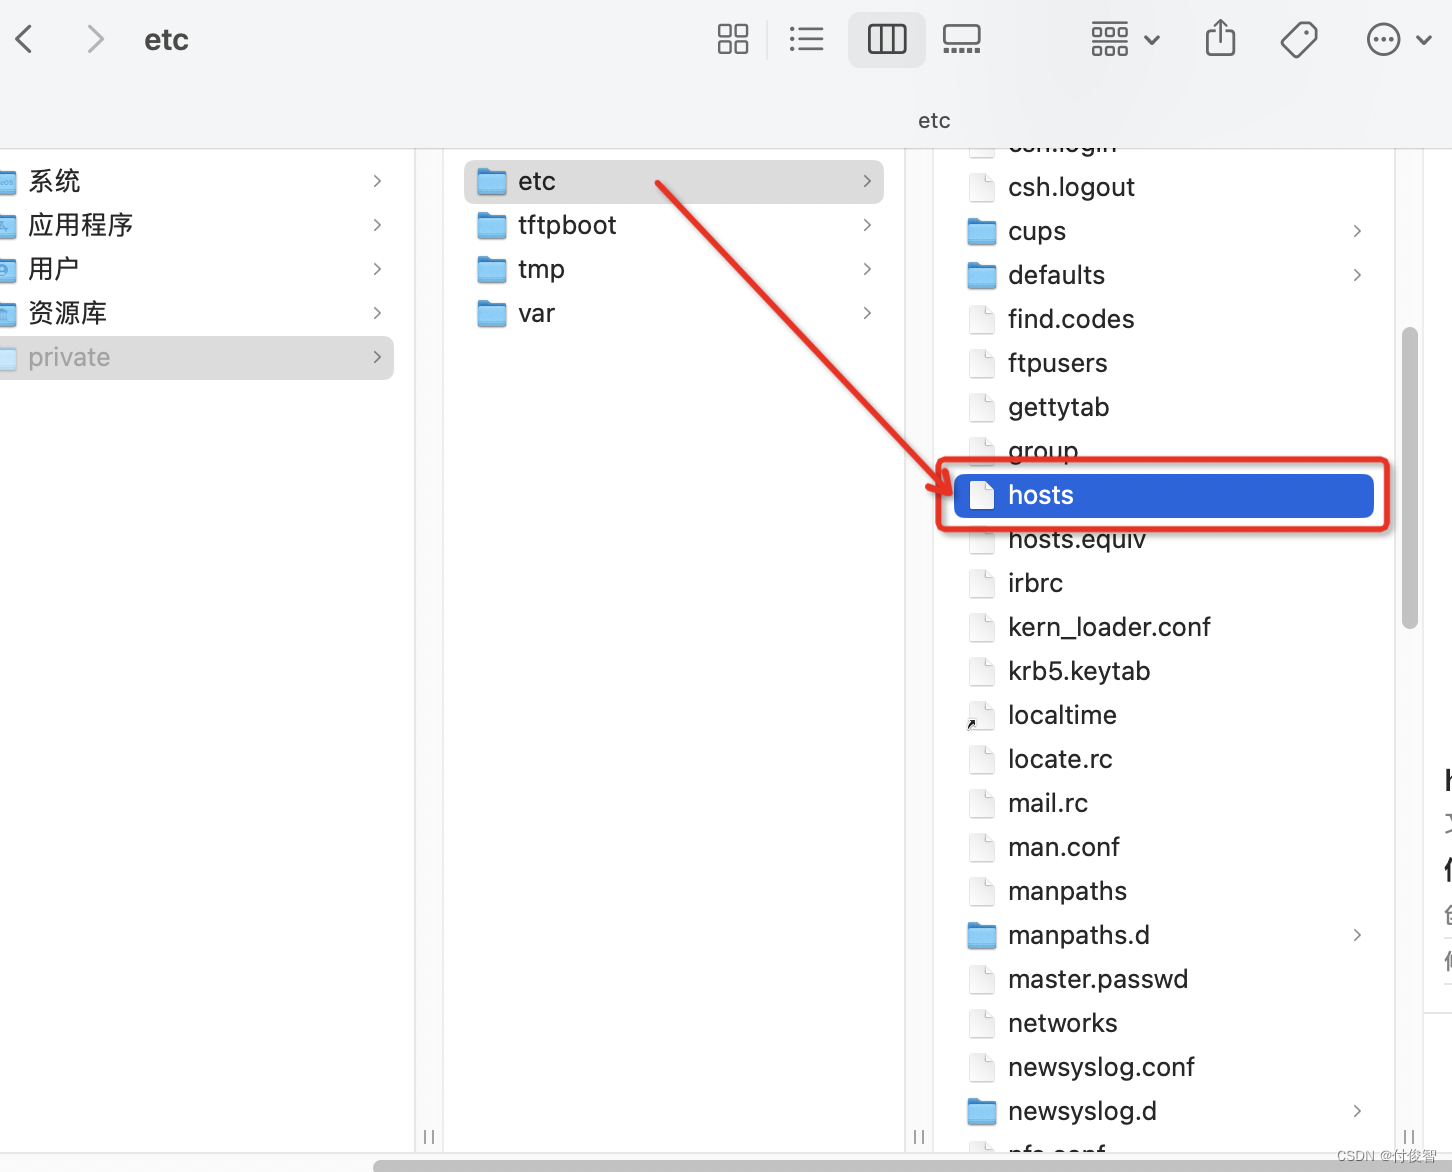Select the 系统 folder
Image resolution: width=1452 pixels, height=1172 pixels.
(197, 181)
